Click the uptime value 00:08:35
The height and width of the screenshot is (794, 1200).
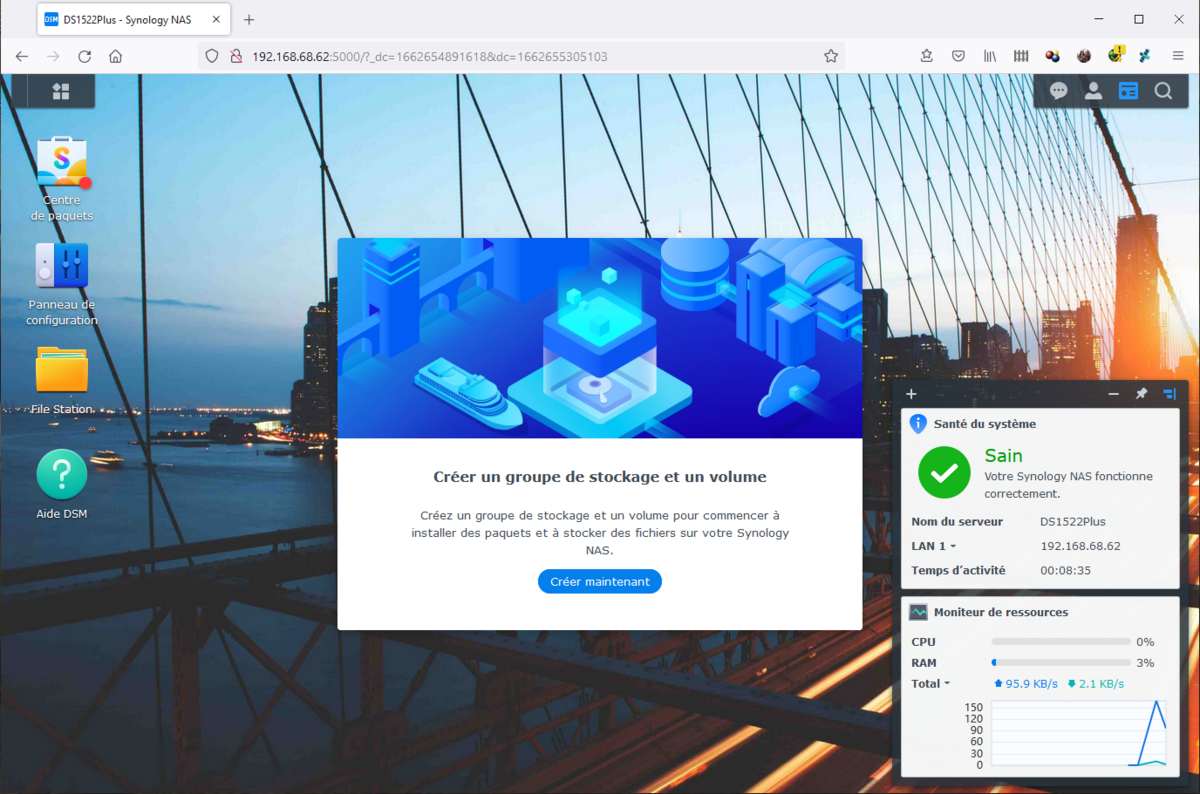1065,570
